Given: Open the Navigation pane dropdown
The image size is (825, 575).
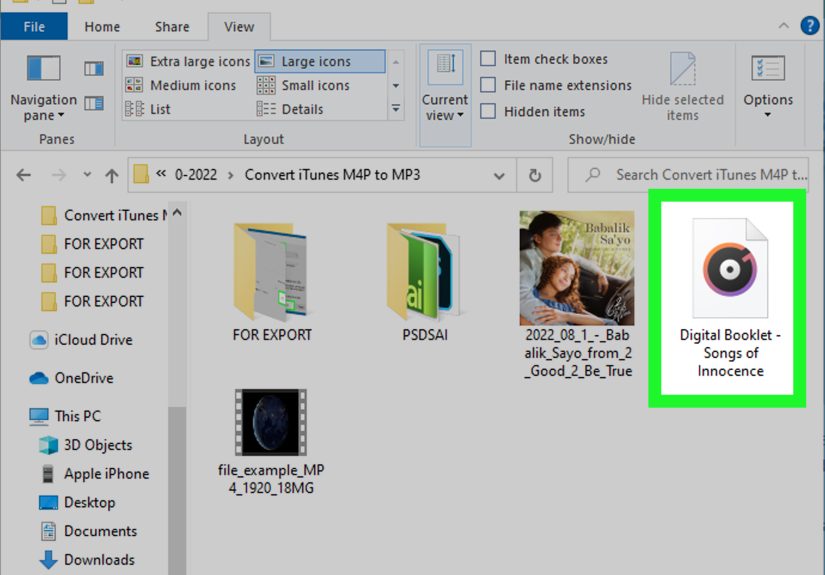Looking at the screenshot, I should (44, 89).
